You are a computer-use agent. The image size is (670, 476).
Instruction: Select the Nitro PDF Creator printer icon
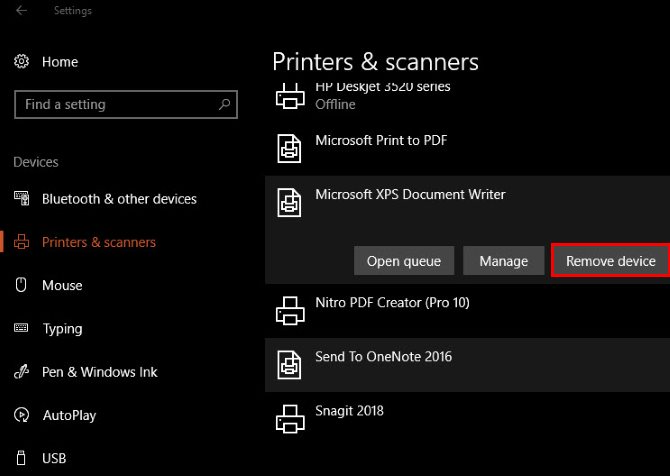coord(290,311)
